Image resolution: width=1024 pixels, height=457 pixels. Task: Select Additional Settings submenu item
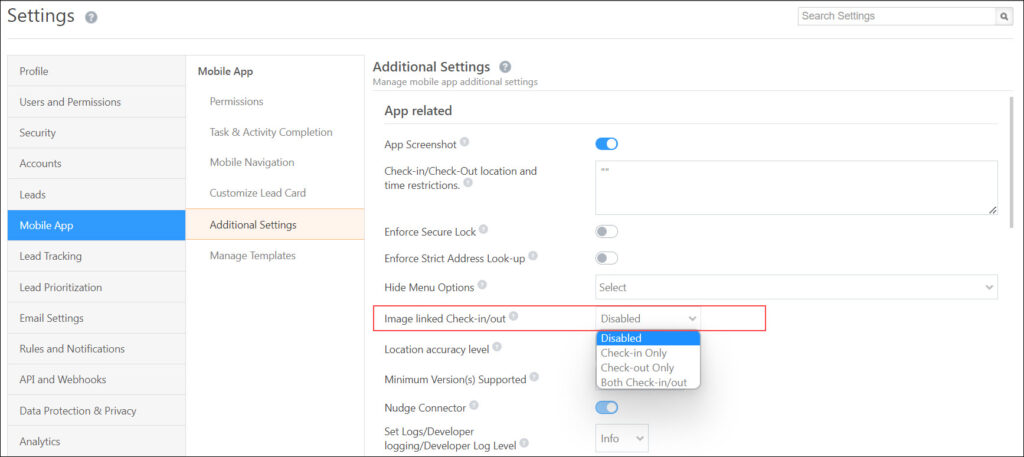tap(275, 225)
